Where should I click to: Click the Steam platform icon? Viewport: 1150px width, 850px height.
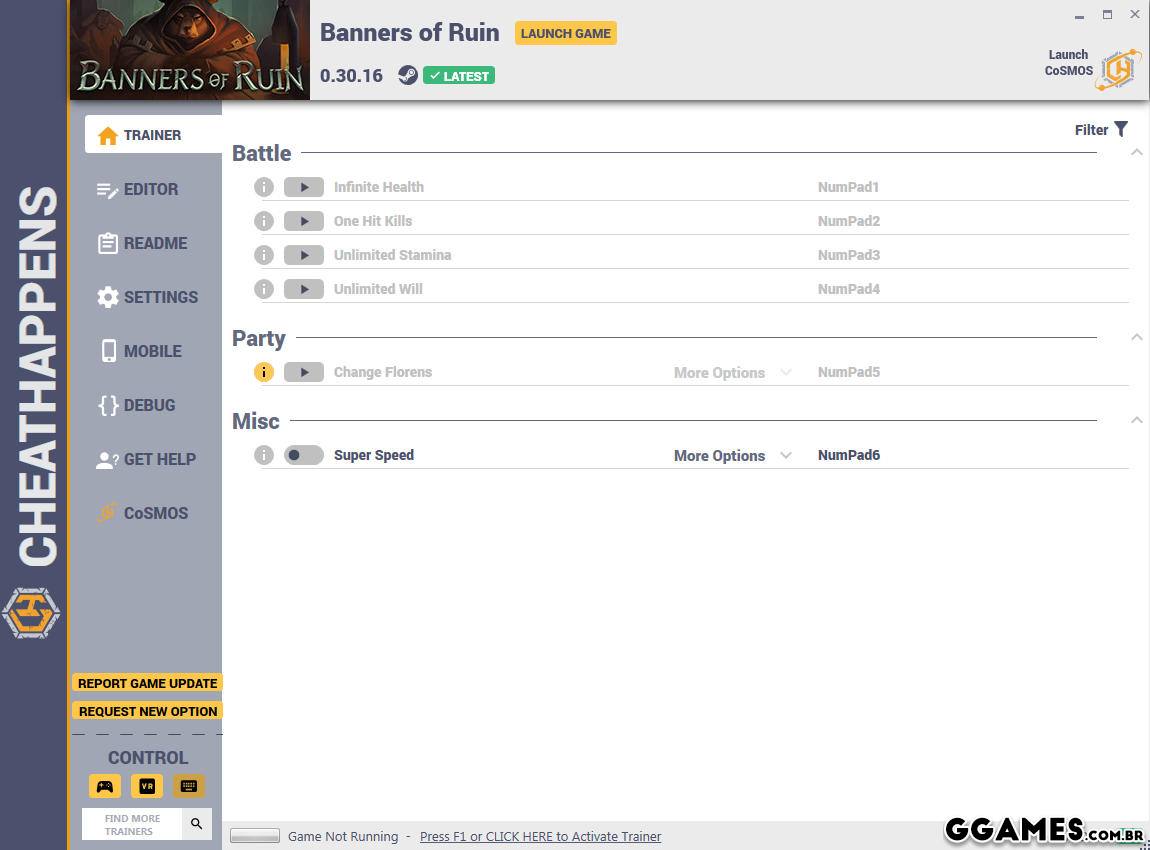pyautogui.click(x=407, y=75)
